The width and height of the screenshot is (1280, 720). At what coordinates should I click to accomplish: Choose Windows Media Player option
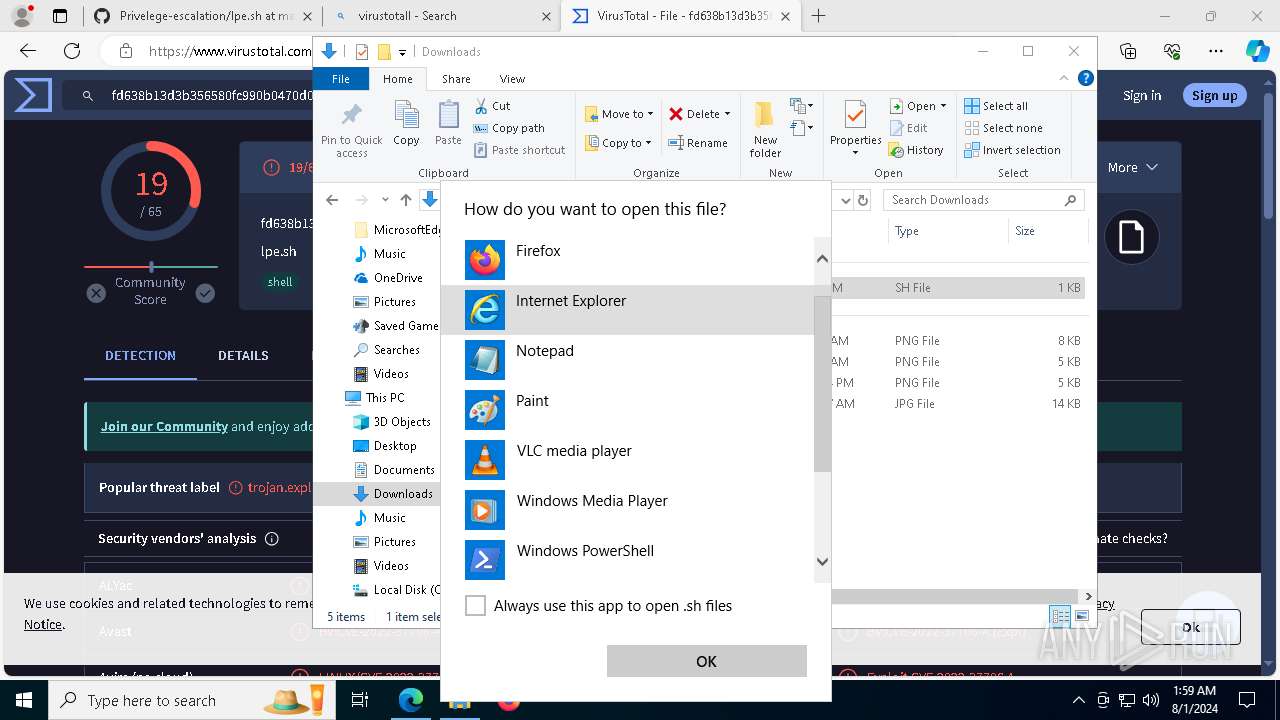(628, 510)
